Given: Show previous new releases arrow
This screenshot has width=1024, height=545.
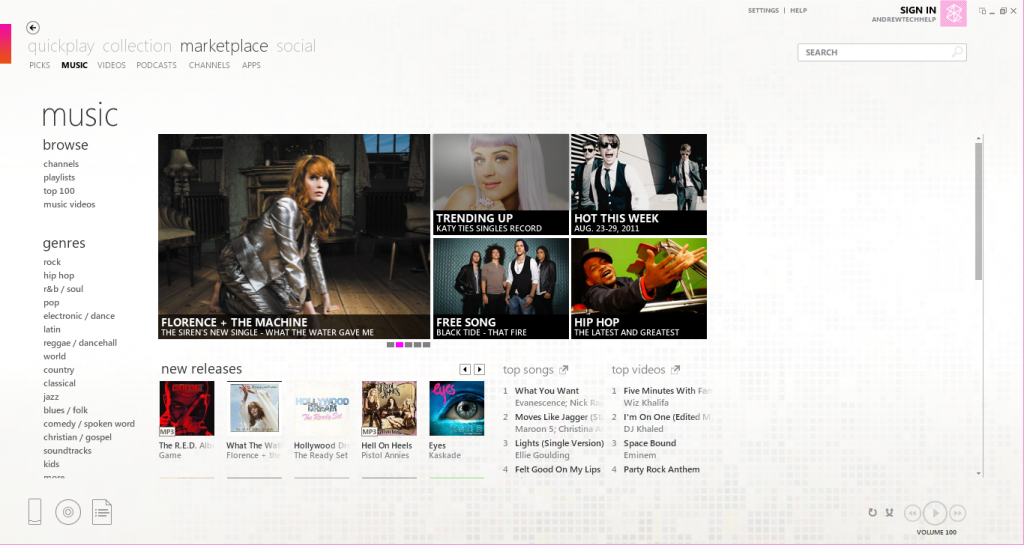Looking at the screenshot, I should tap(465, 369).
